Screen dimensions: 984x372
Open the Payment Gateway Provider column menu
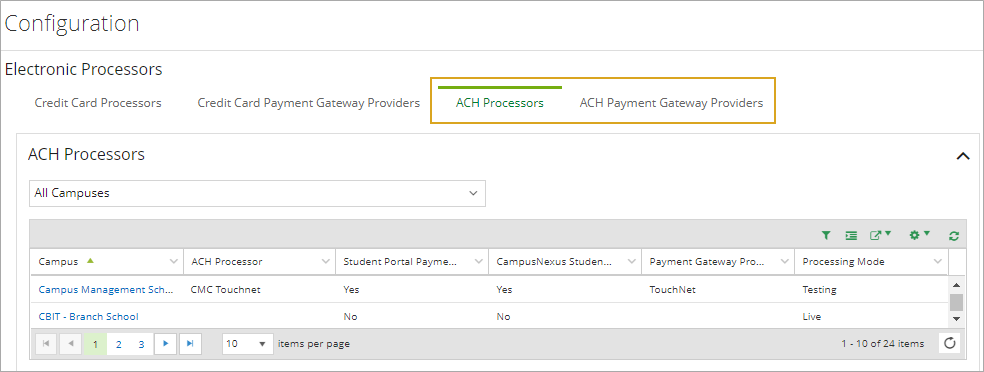point(785,262)
